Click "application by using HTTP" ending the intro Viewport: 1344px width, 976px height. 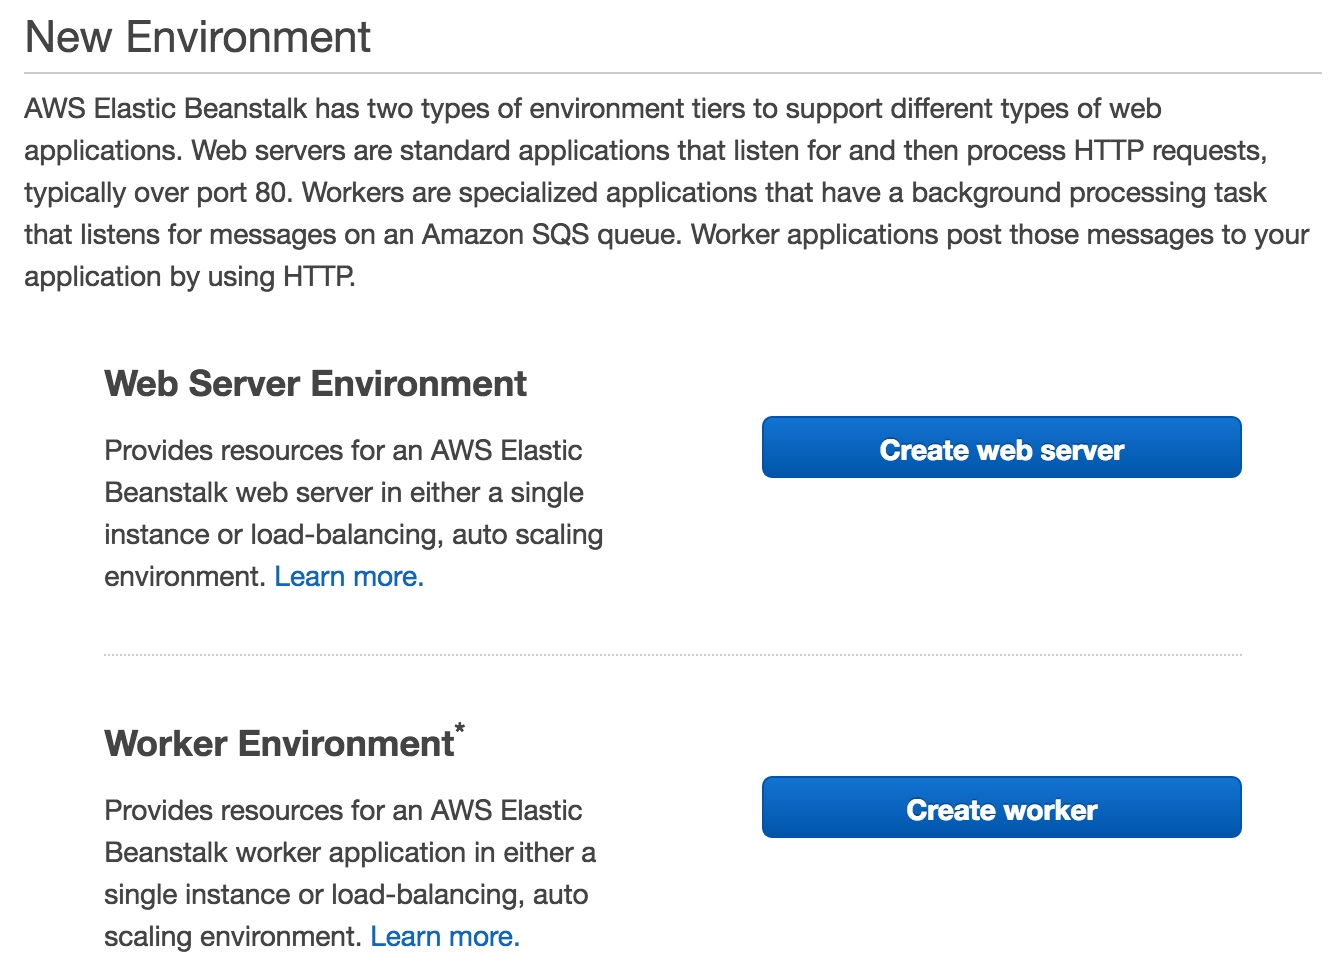pyautogui.click(x=189, y=277)
